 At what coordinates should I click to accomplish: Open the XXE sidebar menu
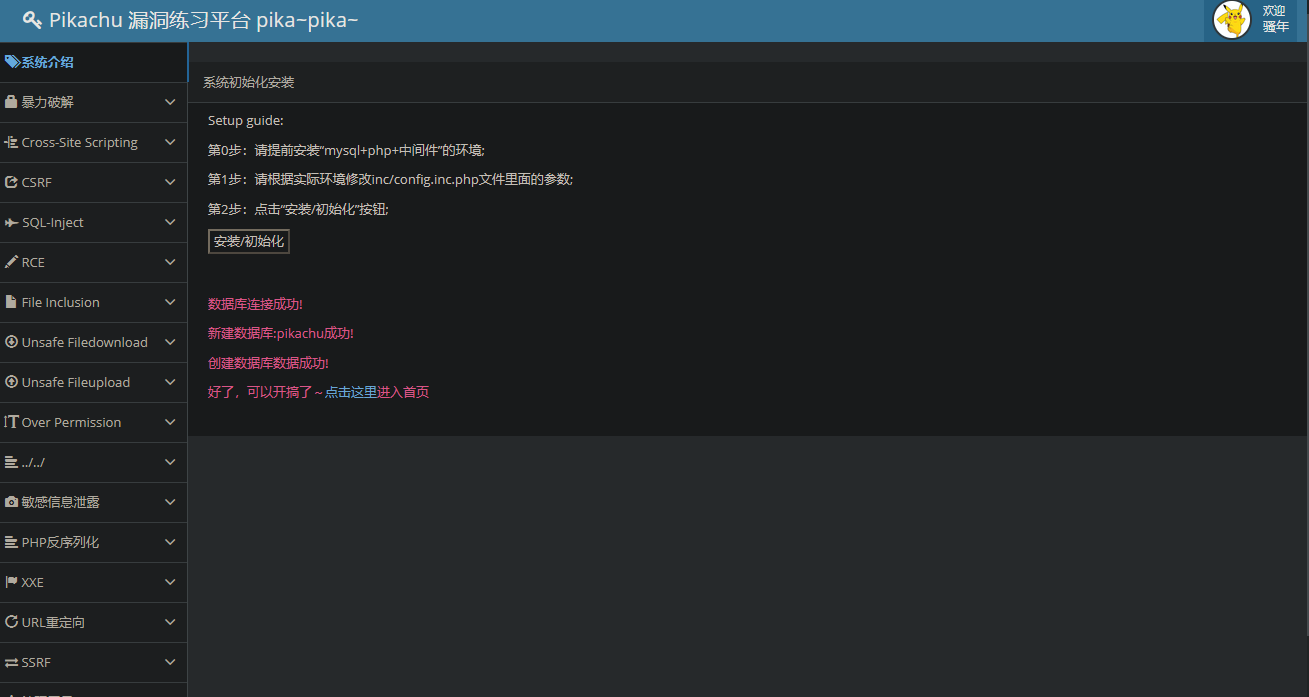(x=93, y=582)
